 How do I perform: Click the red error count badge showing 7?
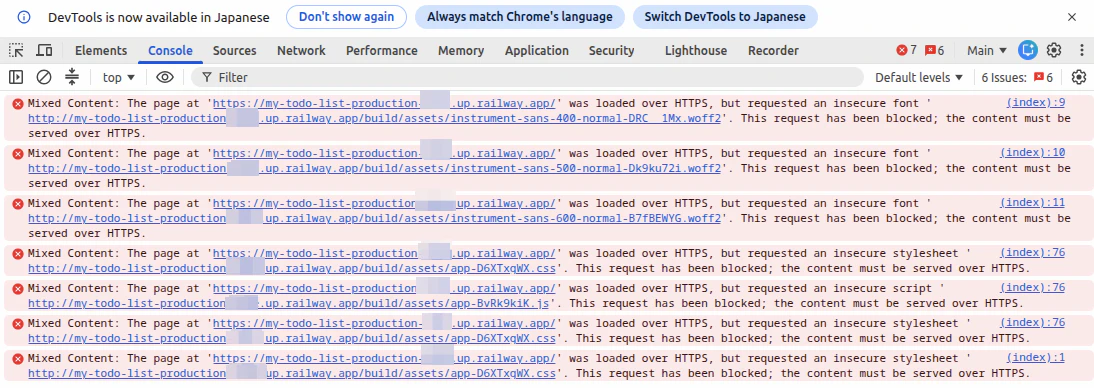[x=906, y=50]
